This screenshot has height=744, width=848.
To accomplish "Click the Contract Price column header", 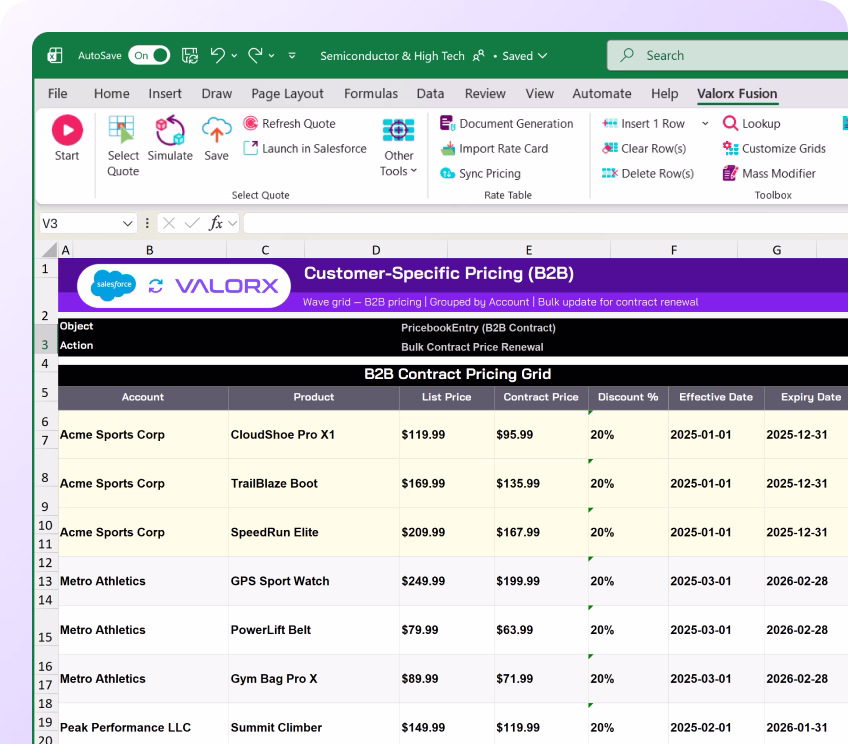I will tap(541, 397).
